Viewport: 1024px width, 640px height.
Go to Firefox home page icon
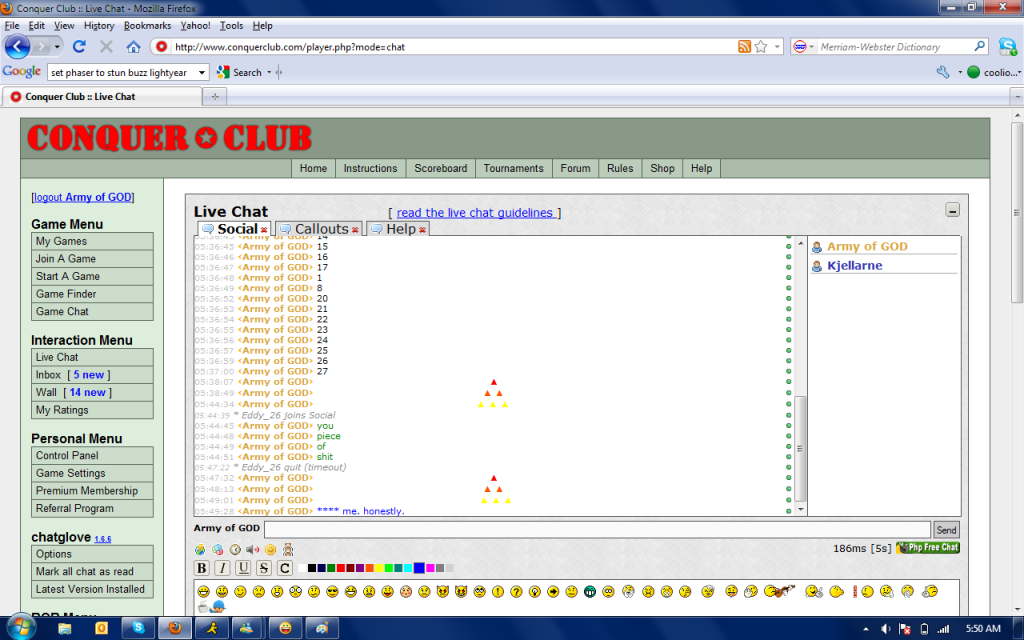tap(133, 47)
